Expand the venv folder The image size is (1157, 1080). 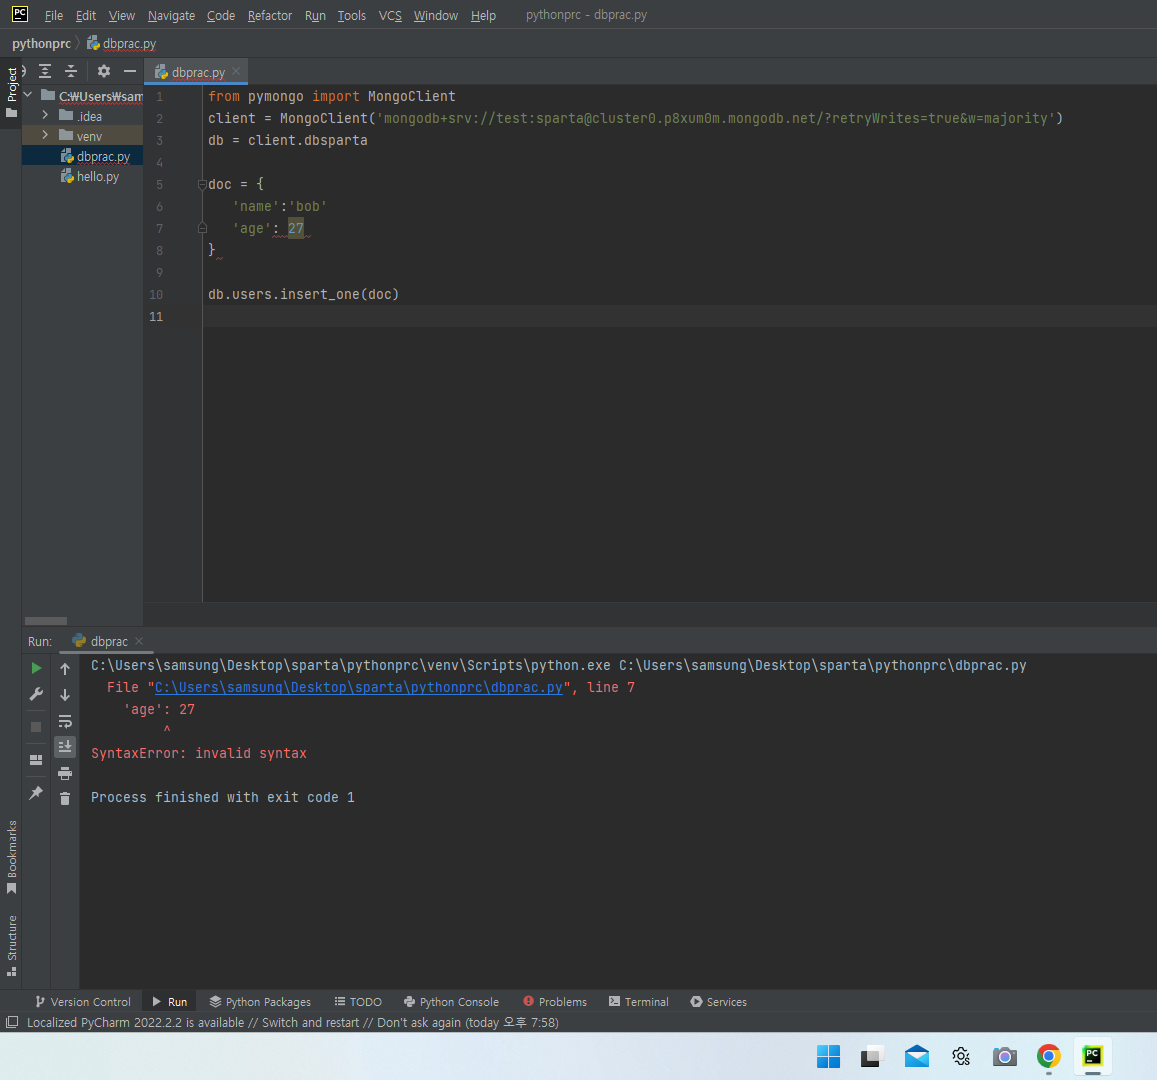pyautogui.click(x=45, y=135)
